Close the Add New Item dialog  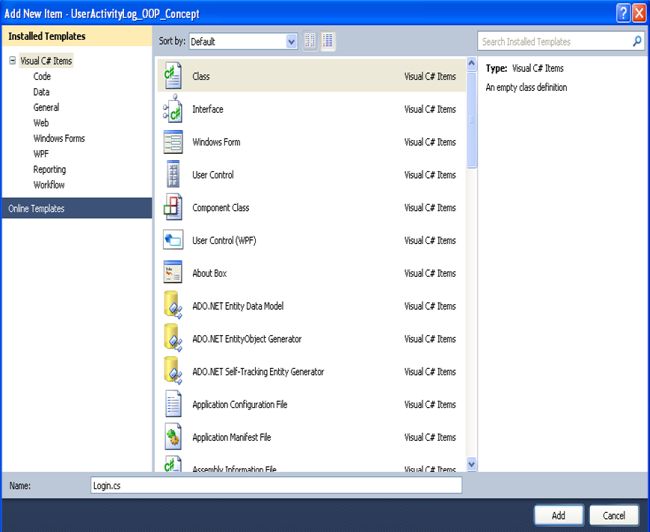(x=639, y=13)
